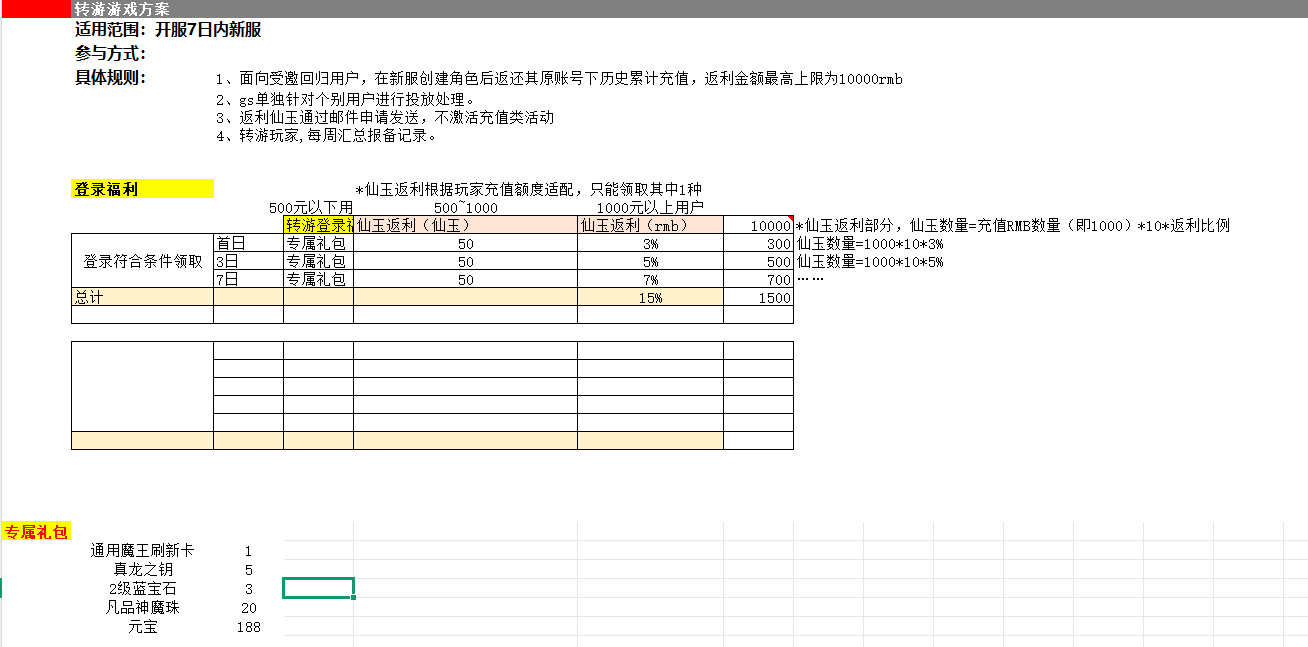This screenshot has width=1308, height=647.
Task: Click the yellow 转游登录礼 header cell
Action: coord(318,225)
